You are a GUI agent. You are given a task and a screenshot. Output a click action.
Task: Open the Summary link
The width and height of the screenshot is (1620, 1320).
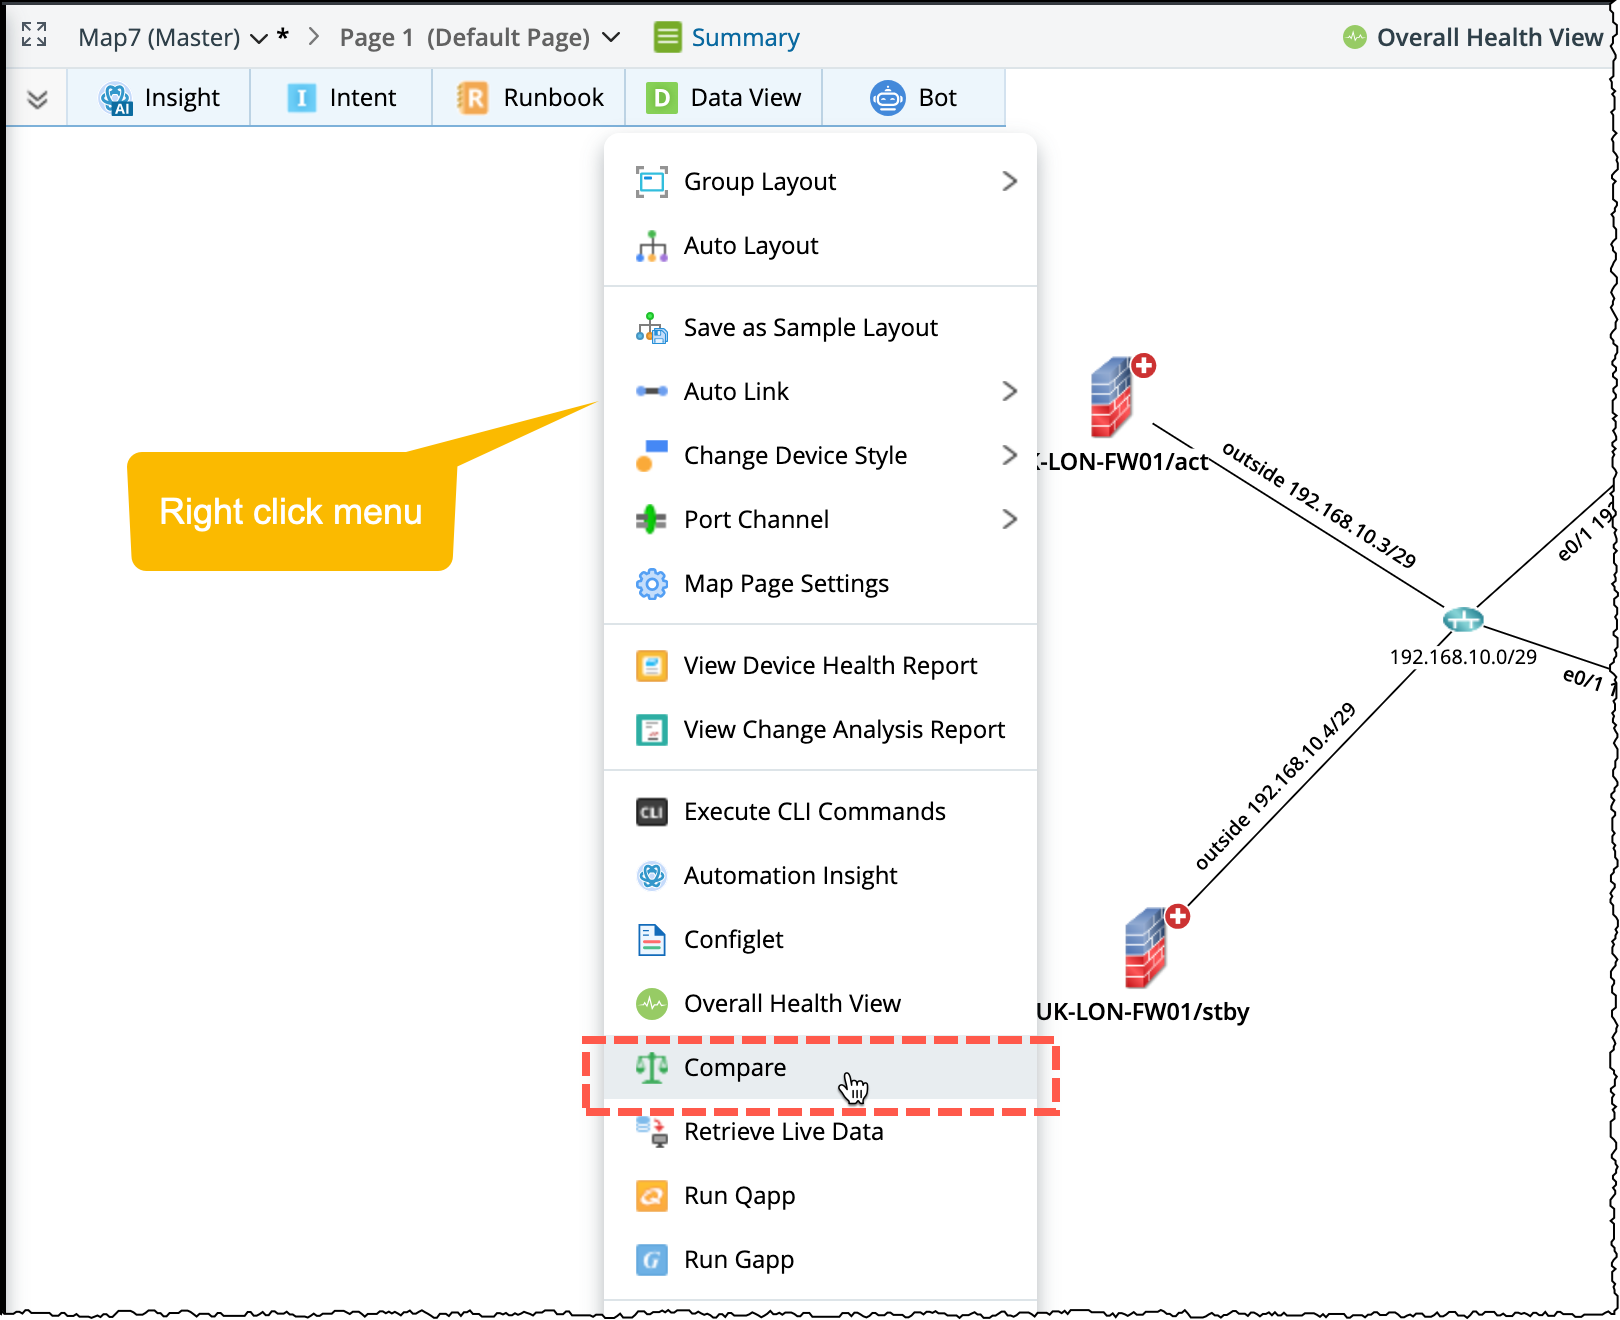coord(745,38)
